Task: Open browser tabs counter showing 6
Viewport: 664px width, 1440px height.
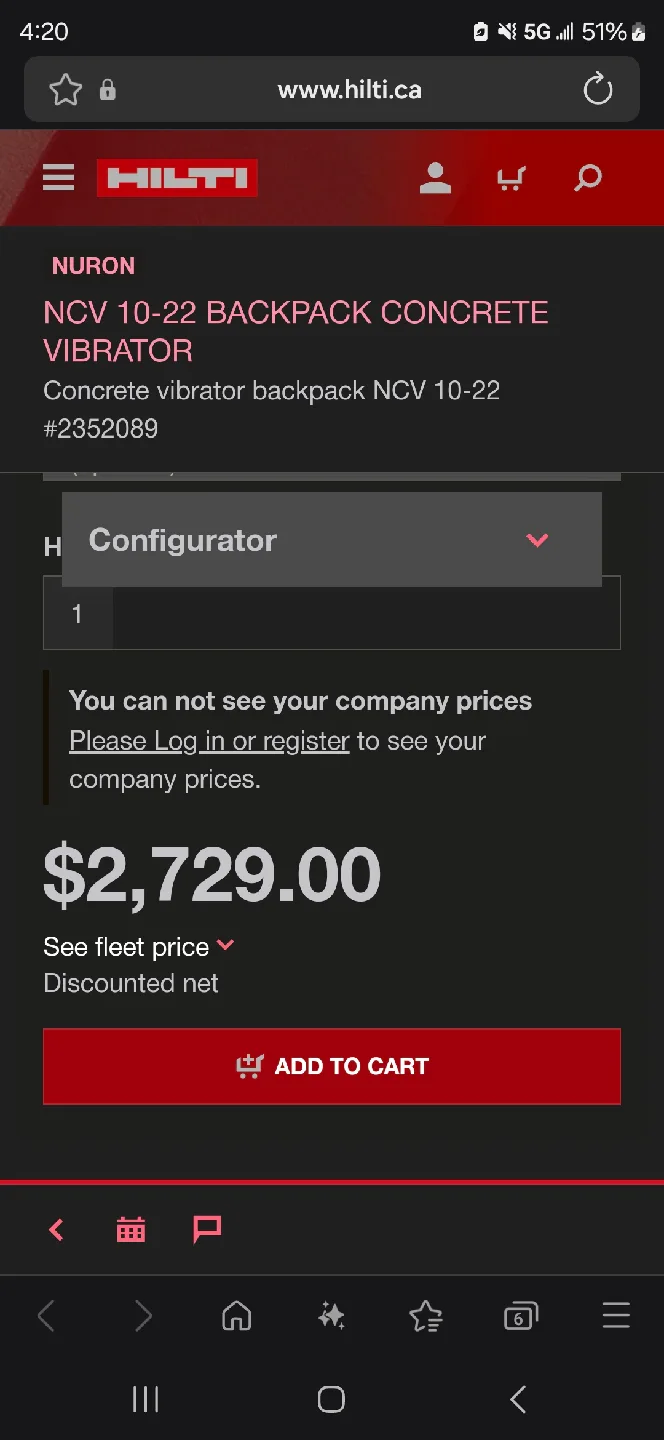Action: click(x=520, y=1316)
